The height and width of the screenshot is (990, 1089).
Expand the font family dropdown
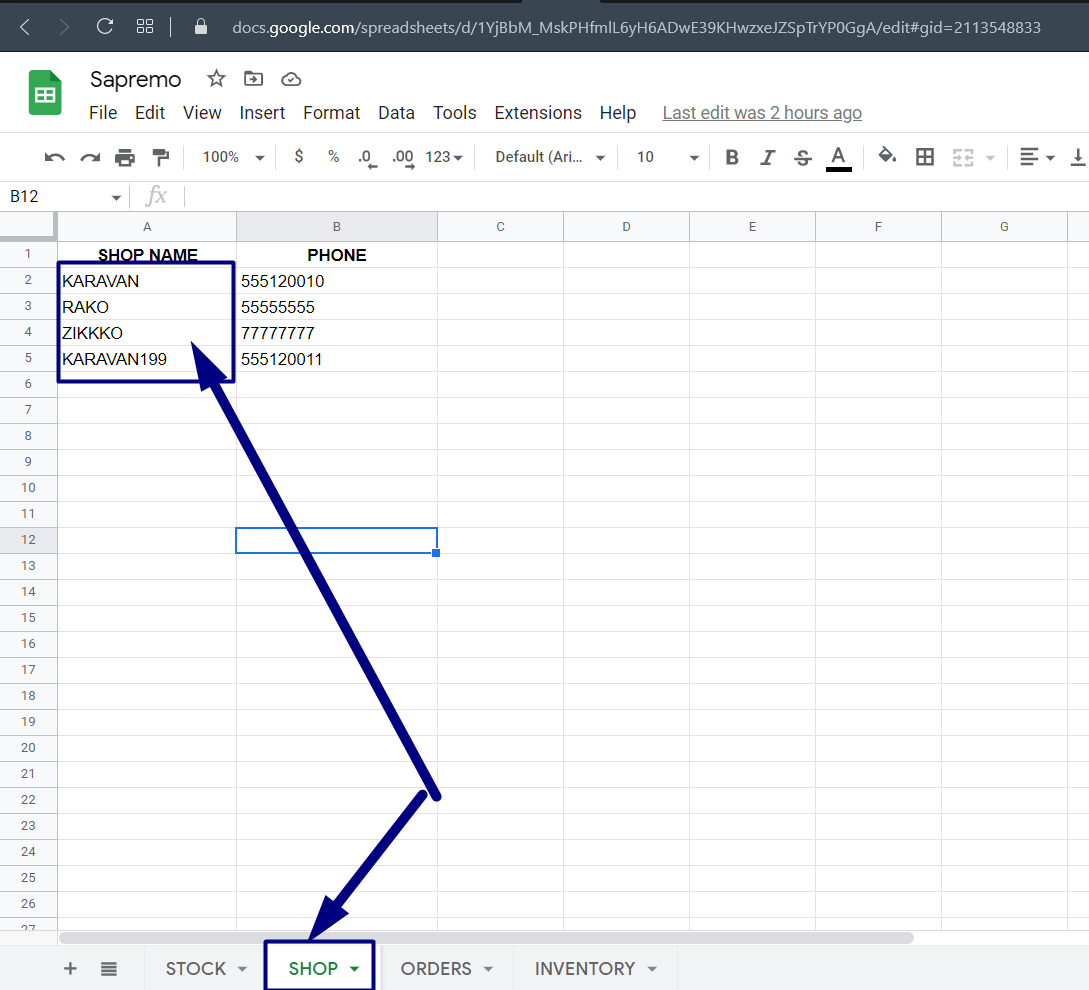pyautogui.click(x=550, y=157)
